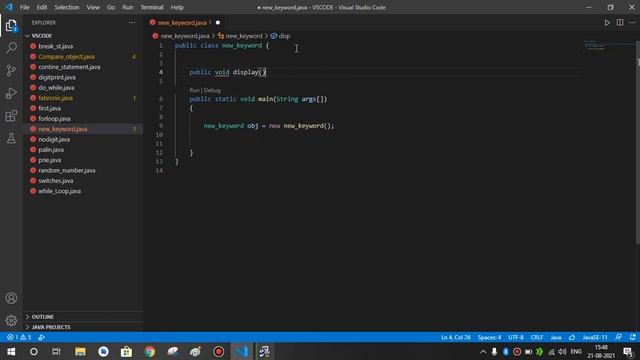Click the disp method breadcrumb
The height and width of the screenshot is (360, 640).
pos(284,36)
